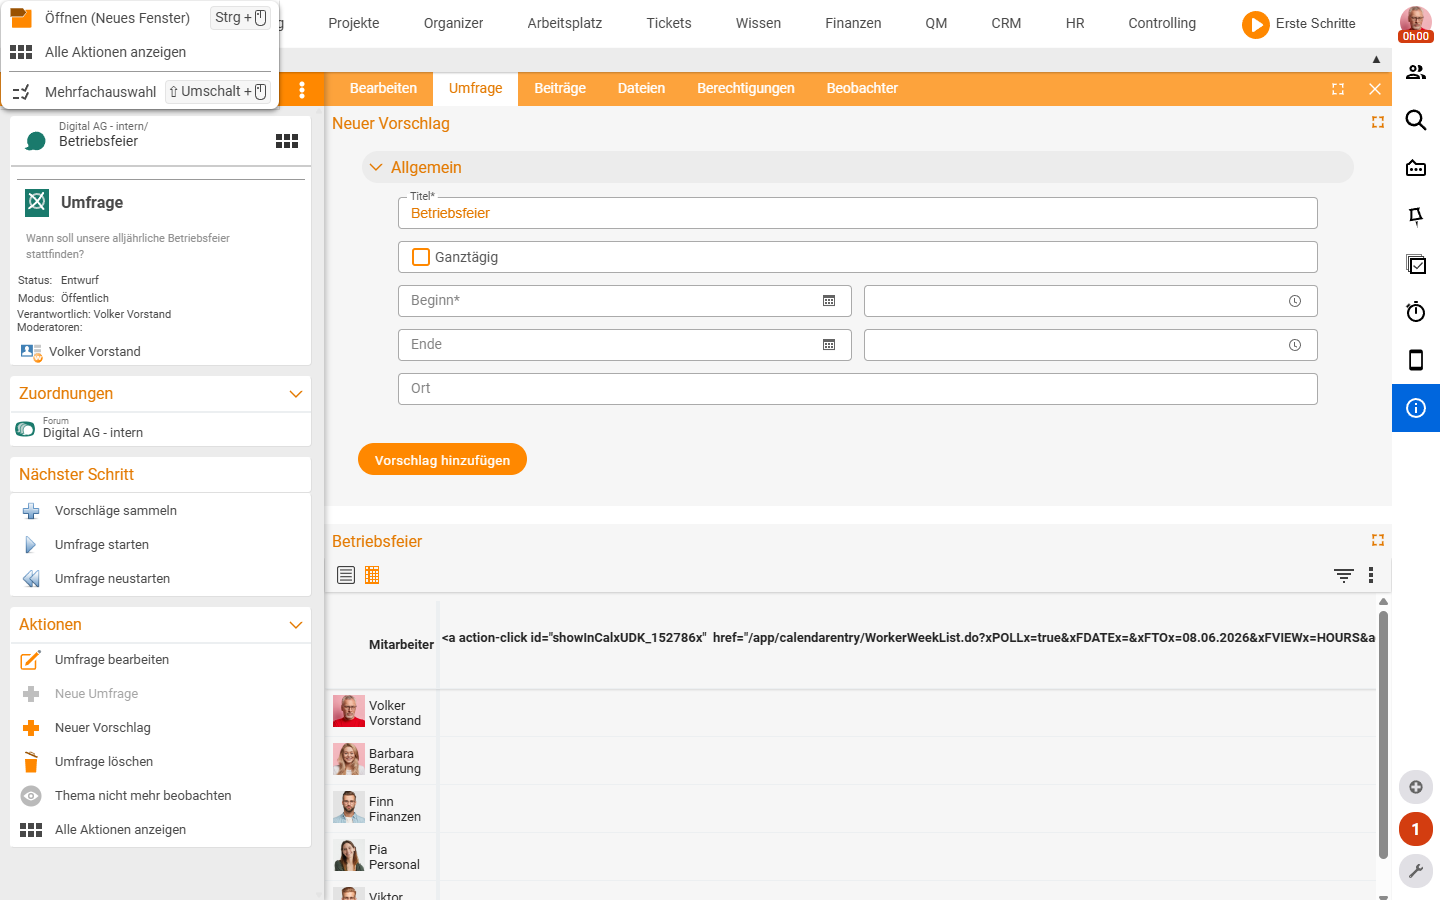Viewport: 1440px width, 900px height.
Task: Open the search magnifier in right sidebar
Action: 1416,120
